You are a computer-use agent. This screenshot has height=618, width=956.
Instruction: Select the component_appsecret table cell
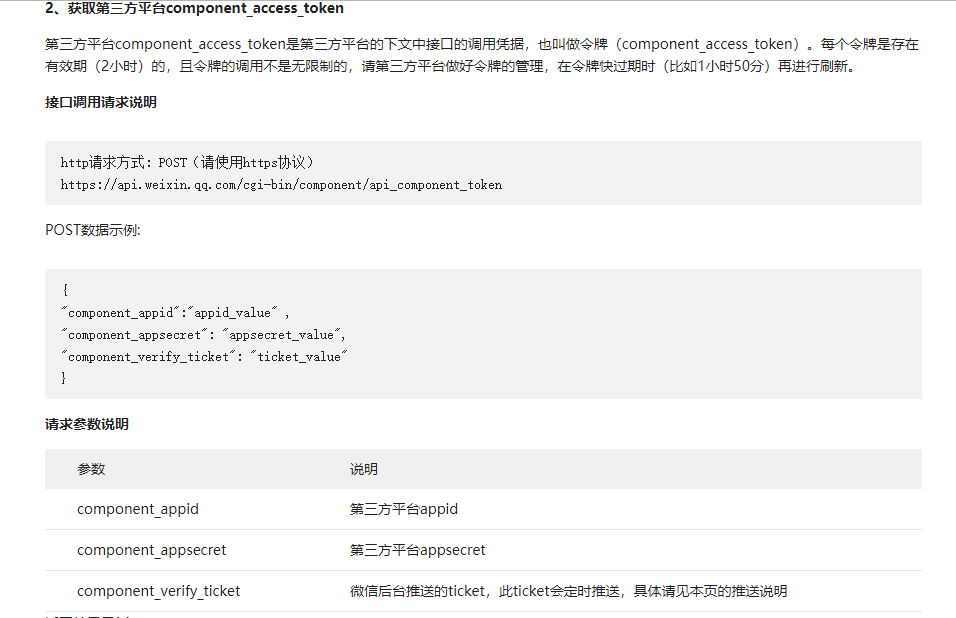(x=151, y=550)
